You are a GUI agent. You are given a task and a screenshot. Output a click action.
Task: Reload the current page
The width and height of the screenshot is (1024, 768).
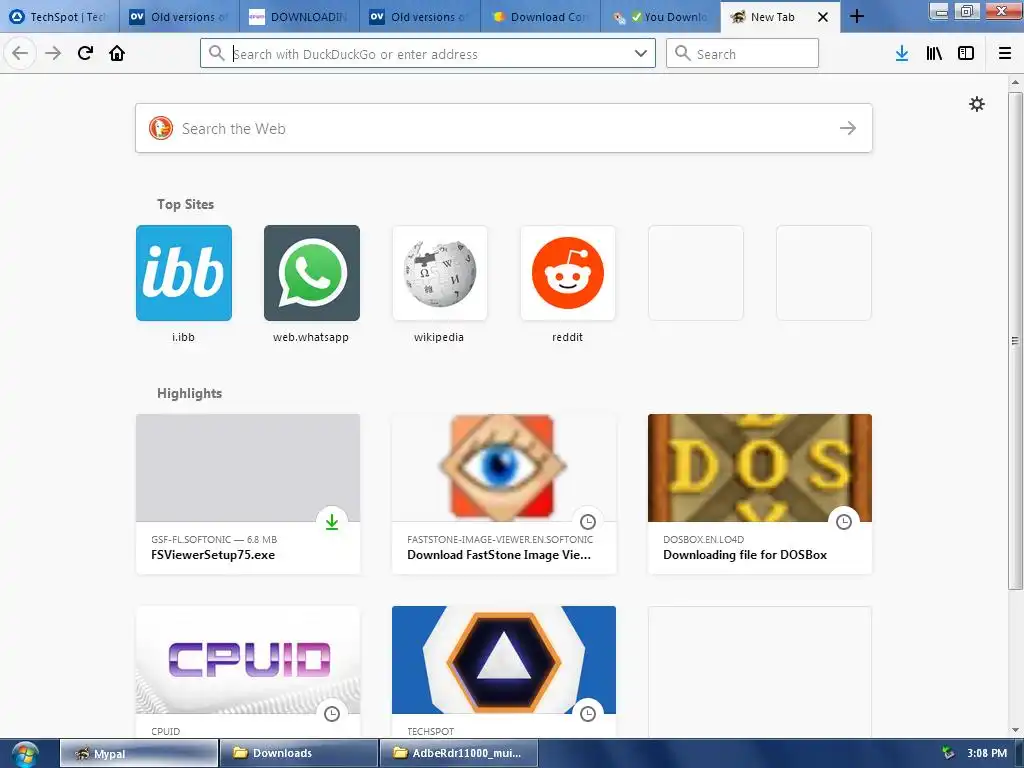point(85,53)
